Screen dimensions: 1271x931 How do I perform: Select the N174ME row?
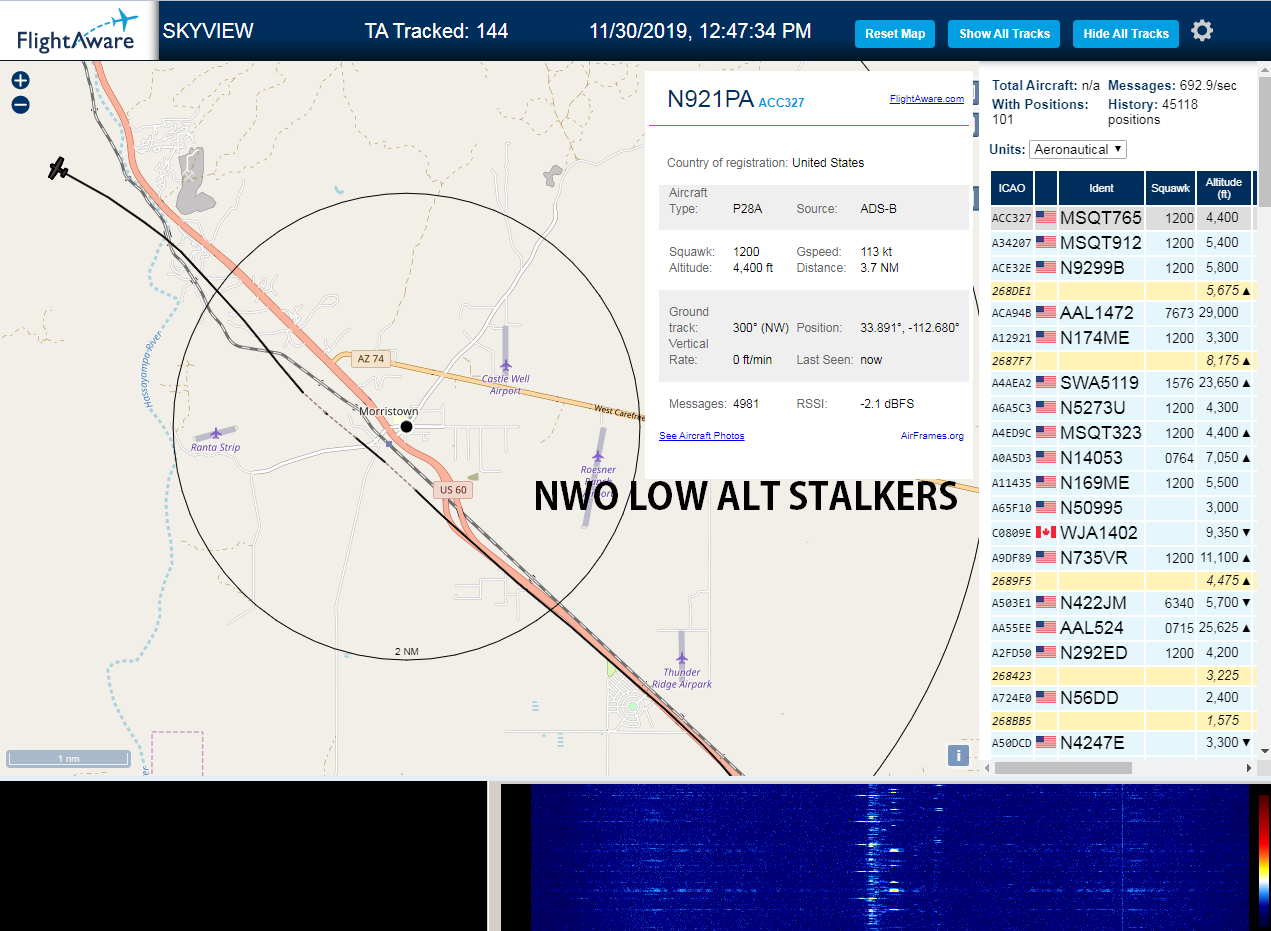(1123, 338)
